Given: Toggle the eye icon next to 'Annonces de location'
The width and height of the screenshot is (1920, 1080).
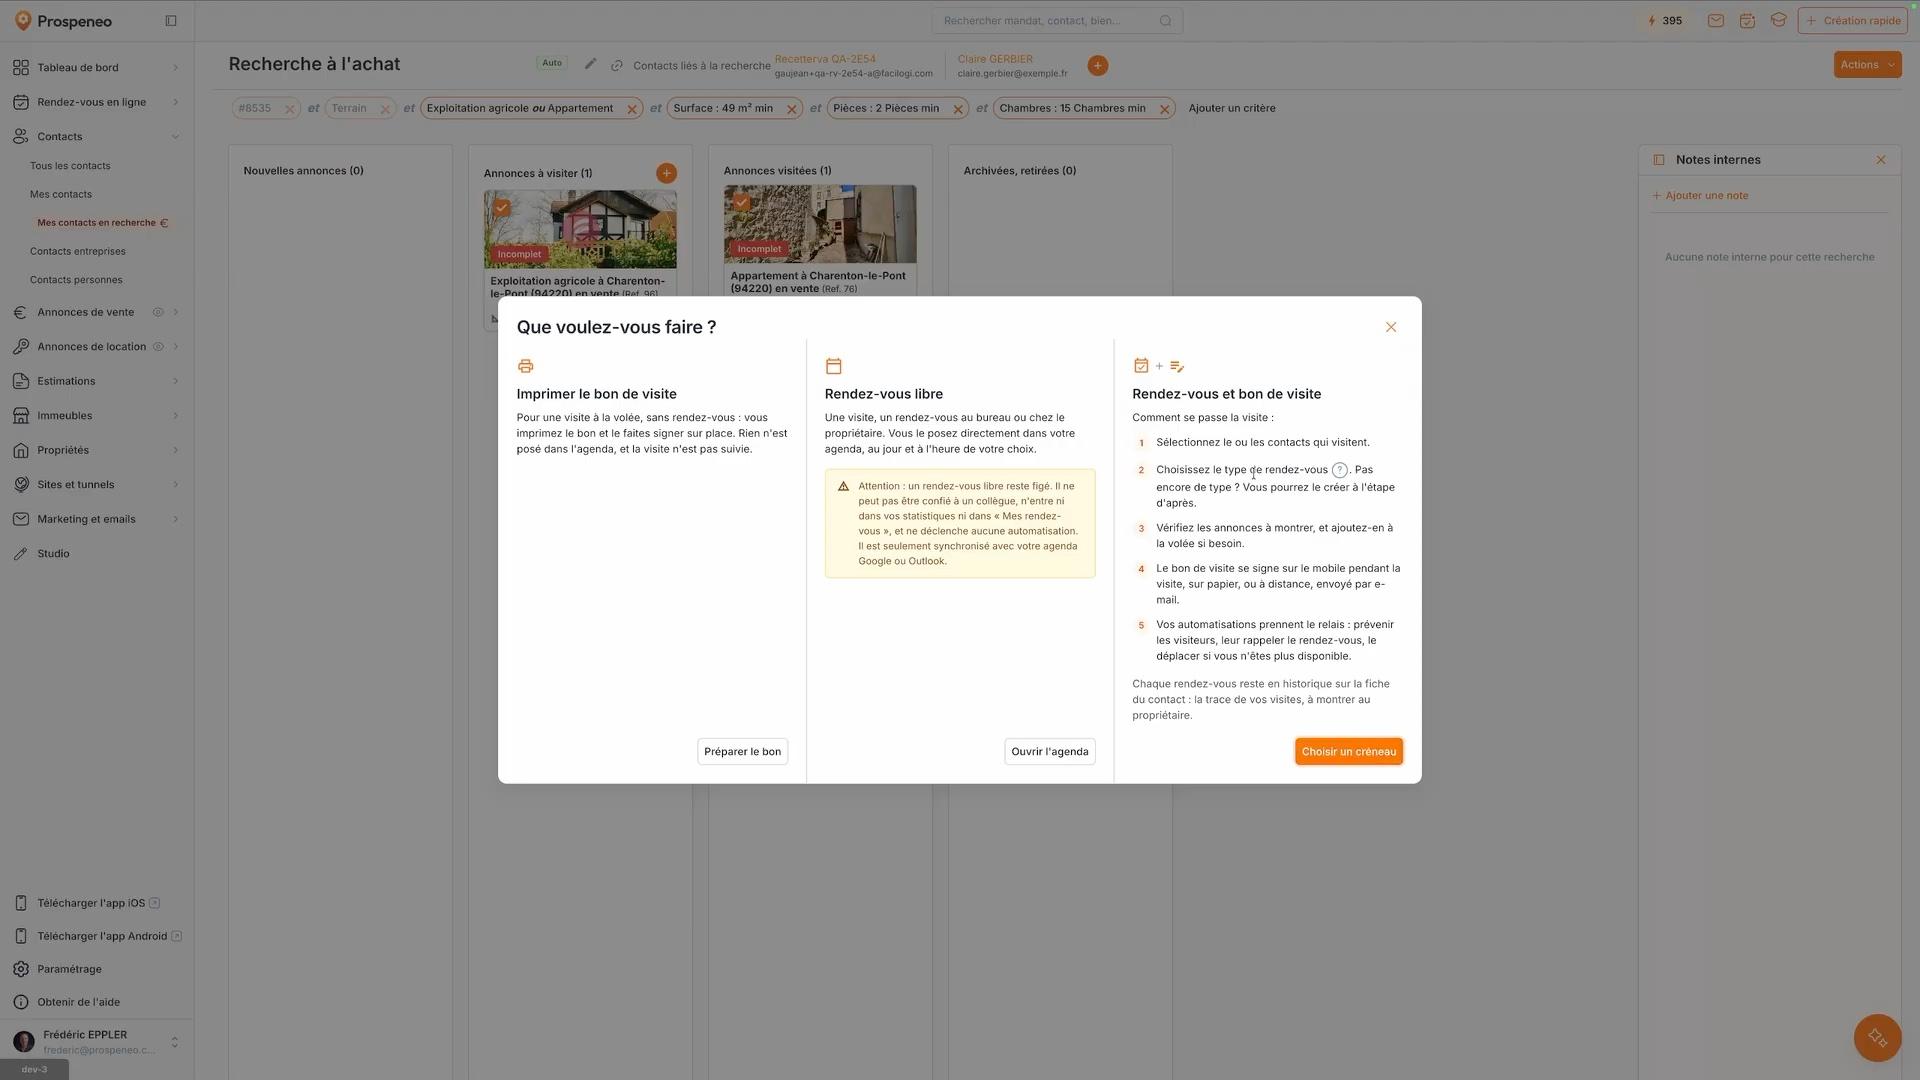Looking at the screenshot, I should click(x=158, y=347).
